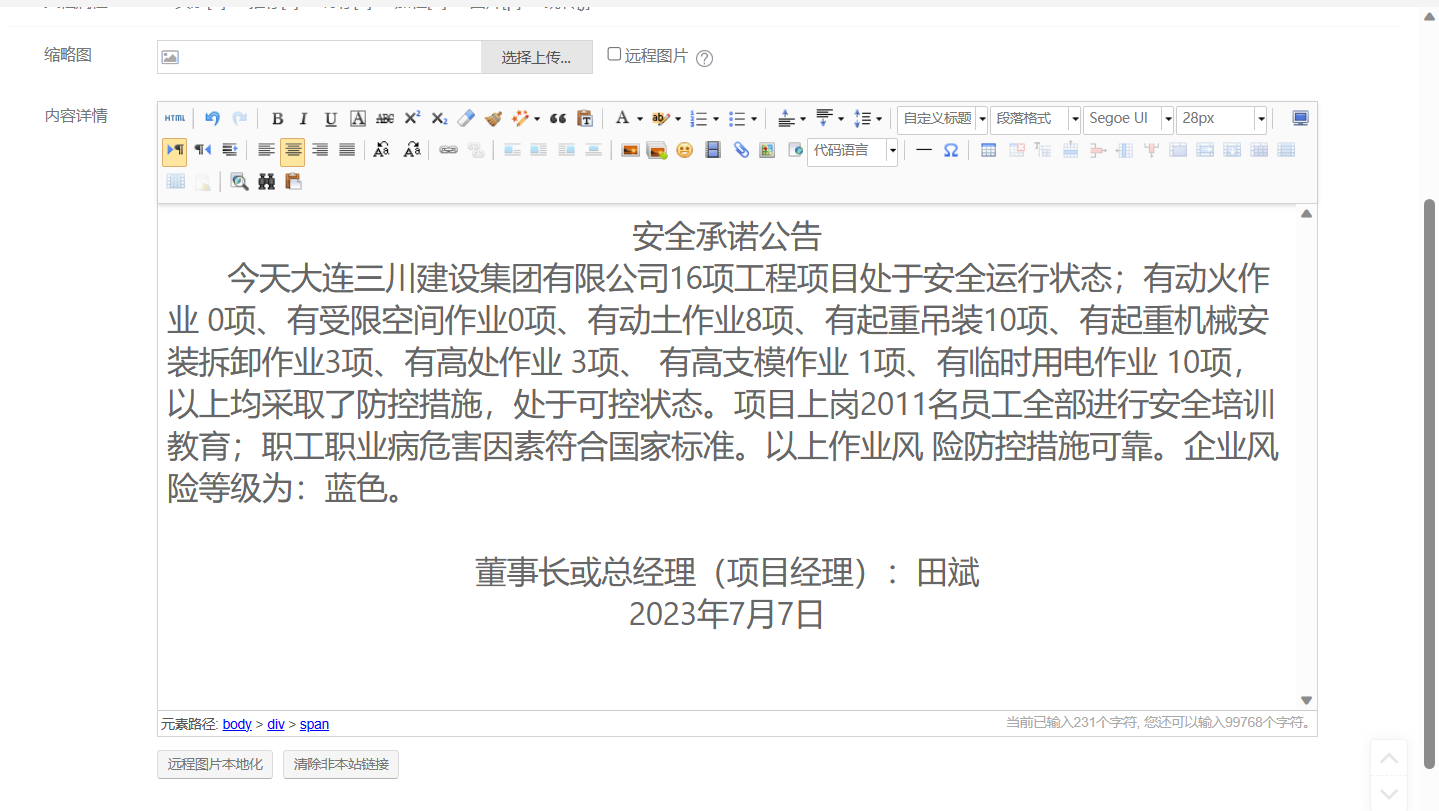
Task: Apply font border to text
Action: coord(358,119)
